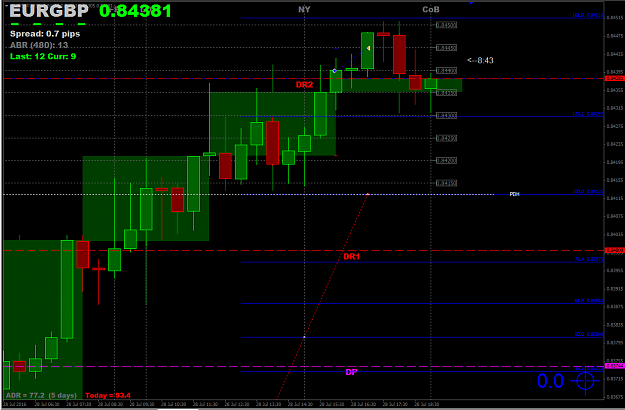Click the EURGBP symbol title
Screen dimensions: 625x410
click(49, 11)
